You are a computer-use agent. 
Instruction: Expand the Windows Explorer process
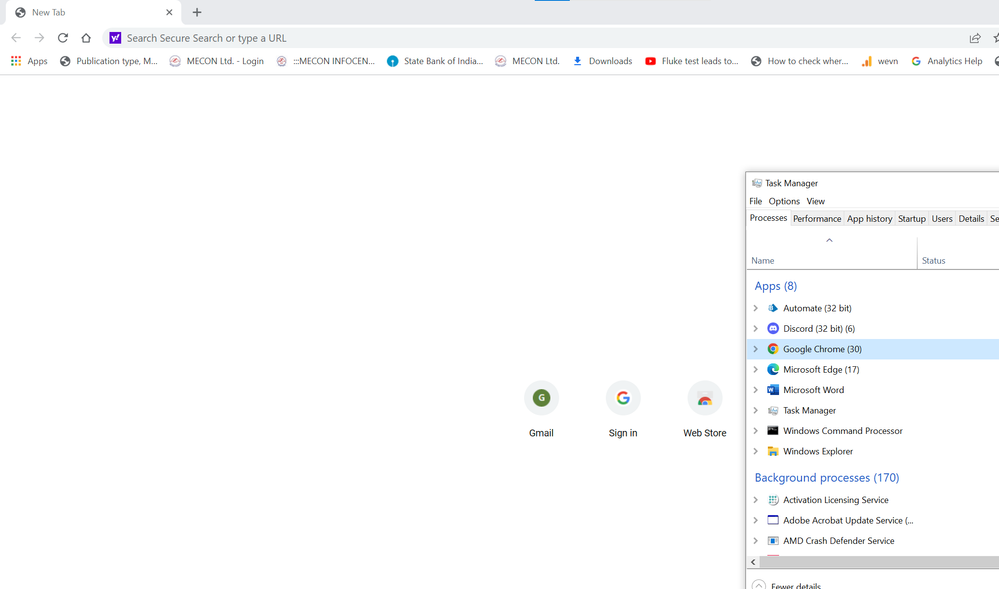point(756,451)
